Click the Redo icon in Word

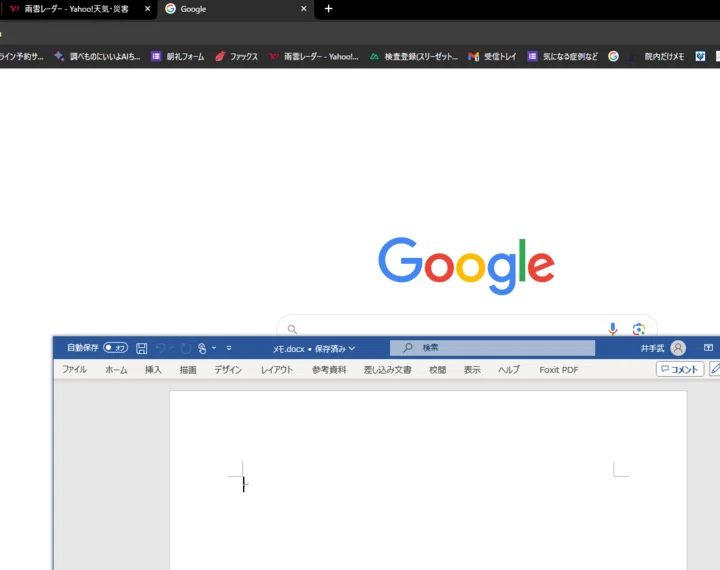186,348
